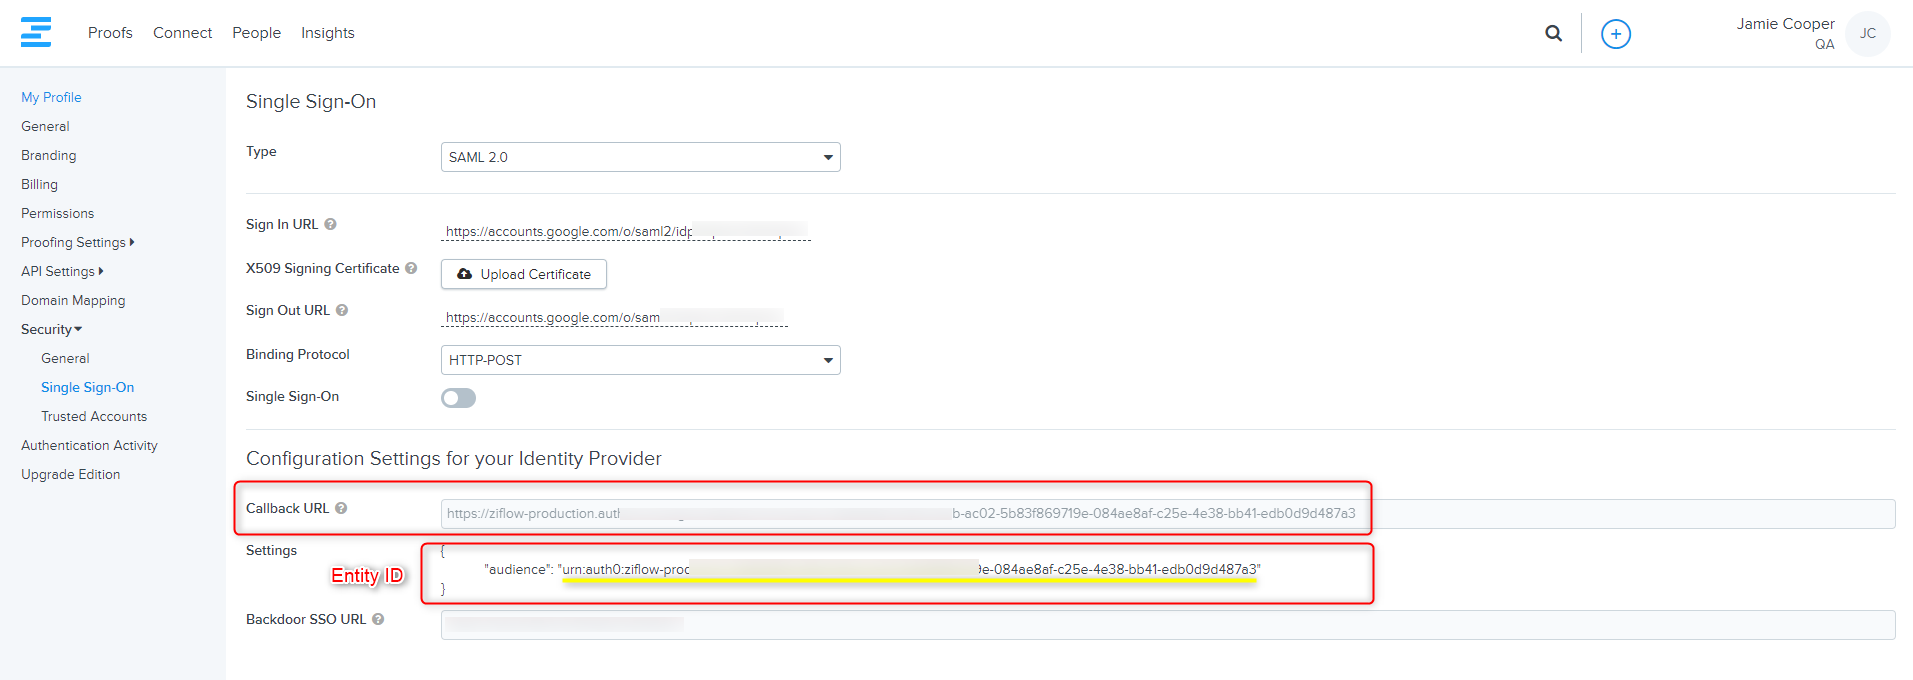
Task: Click help icon beside X509 Signing Certificate
Action: [x=411, y=269]
